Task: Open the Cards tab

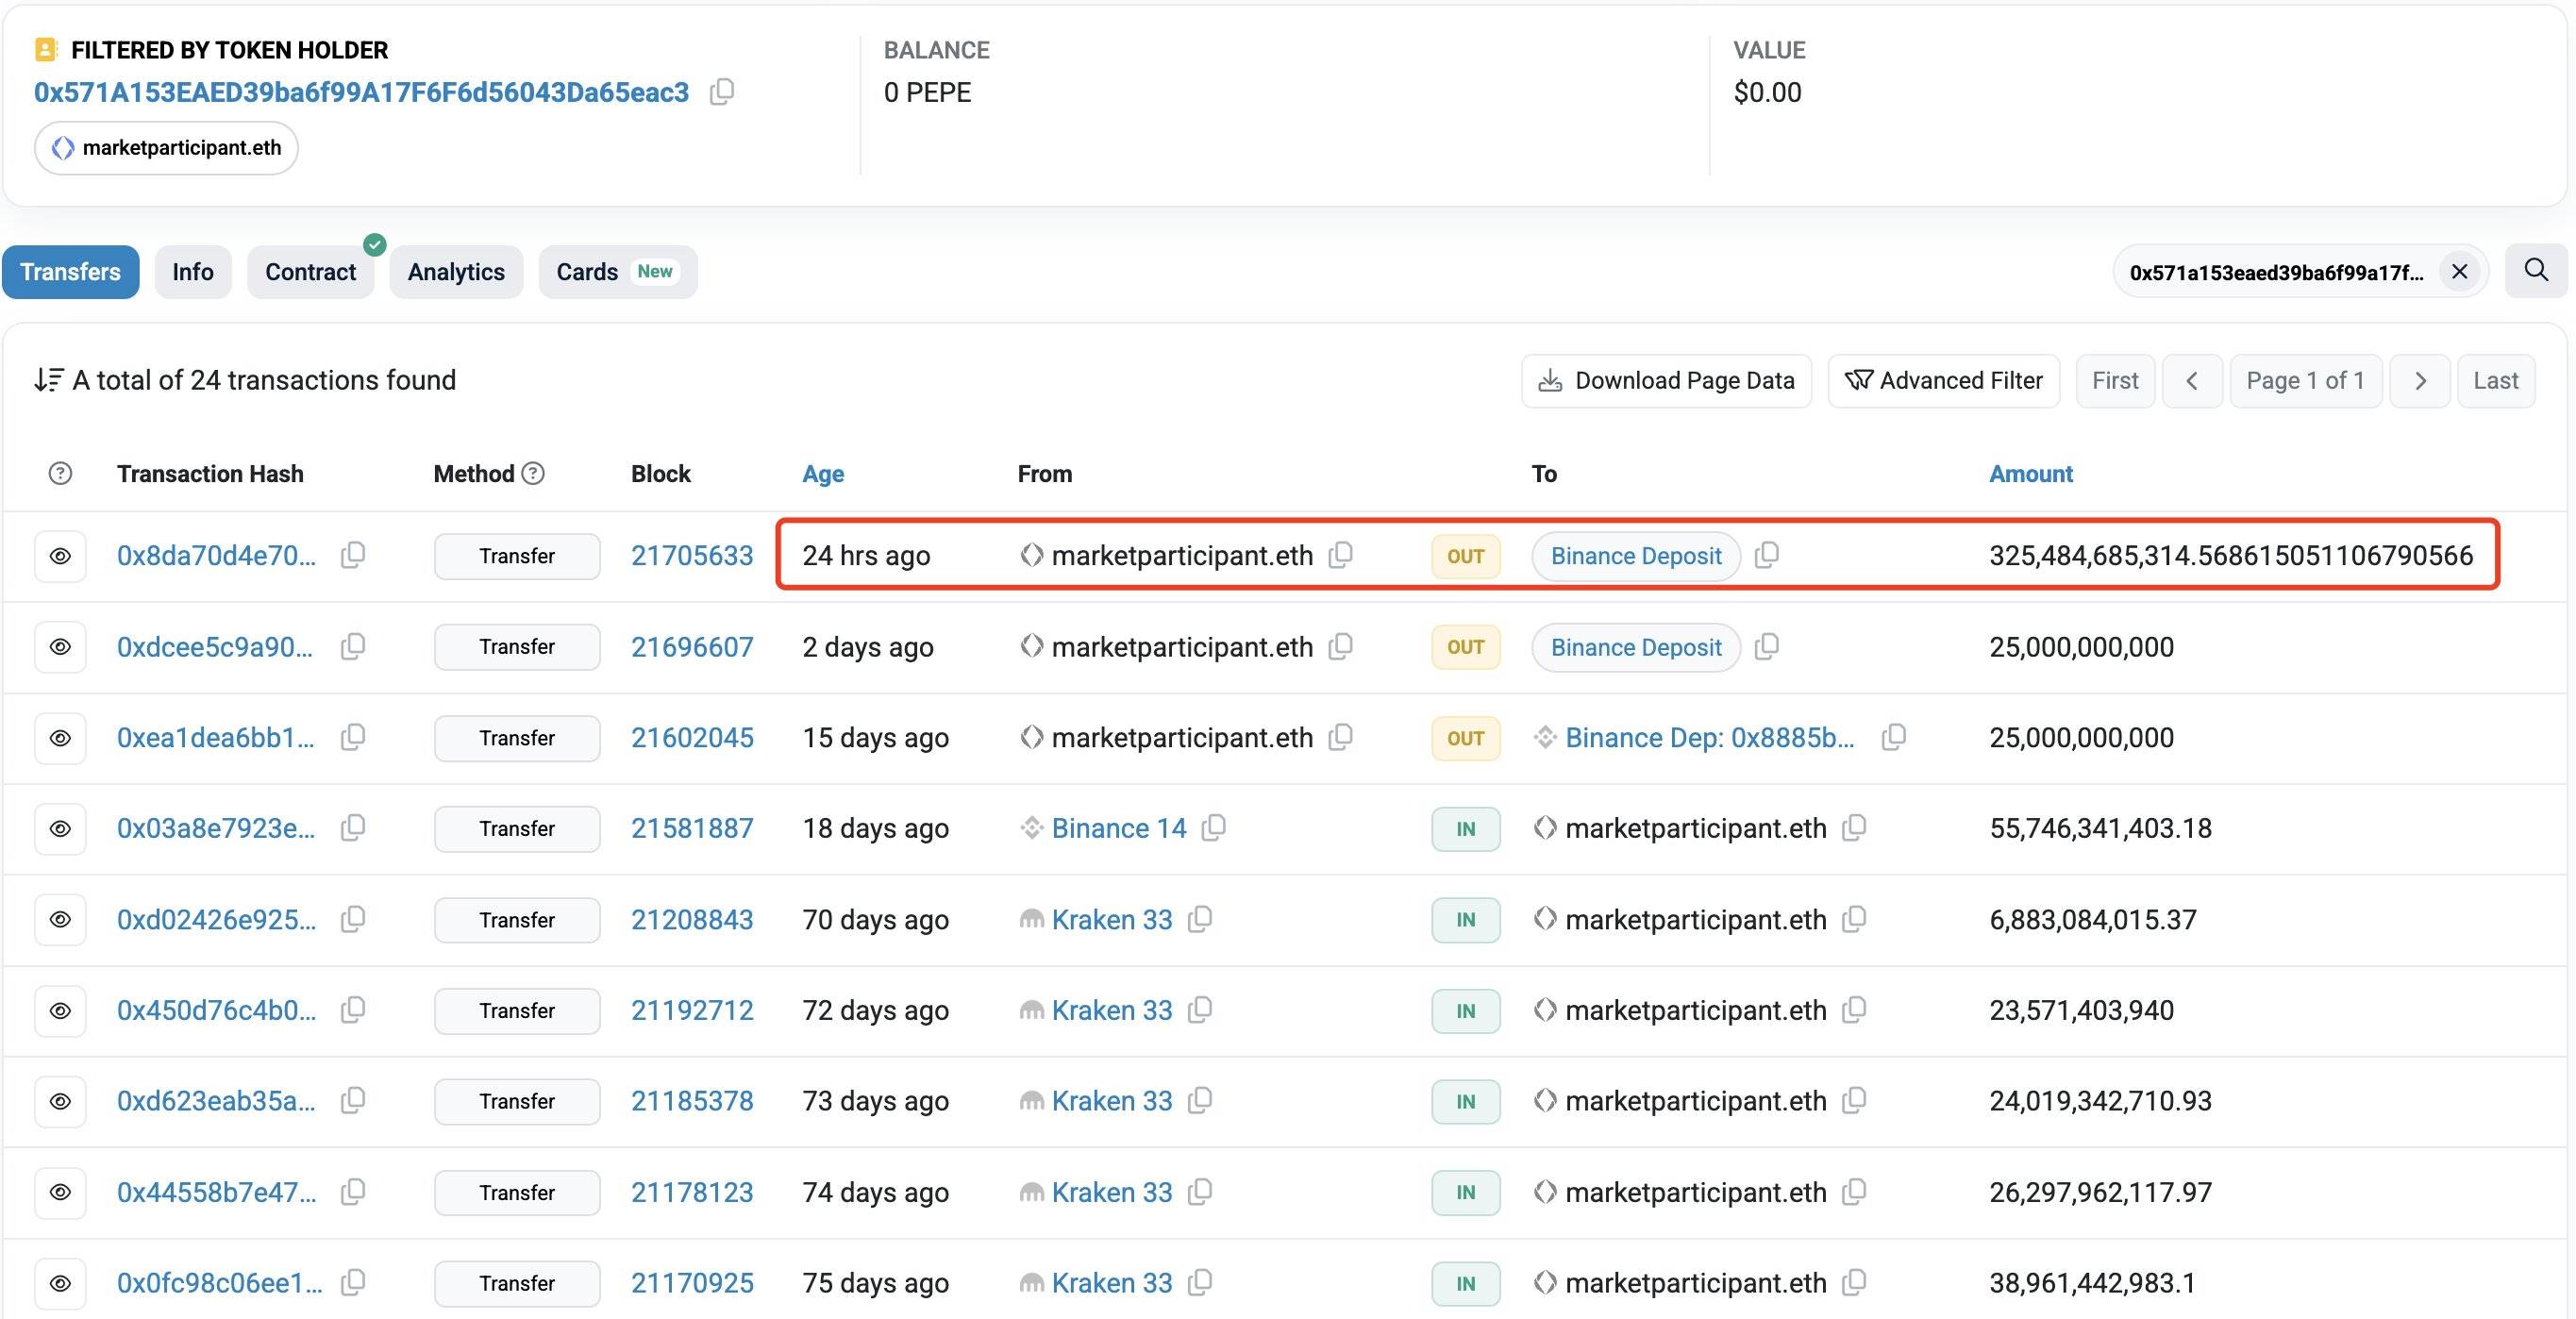Action: coord(617,272)
